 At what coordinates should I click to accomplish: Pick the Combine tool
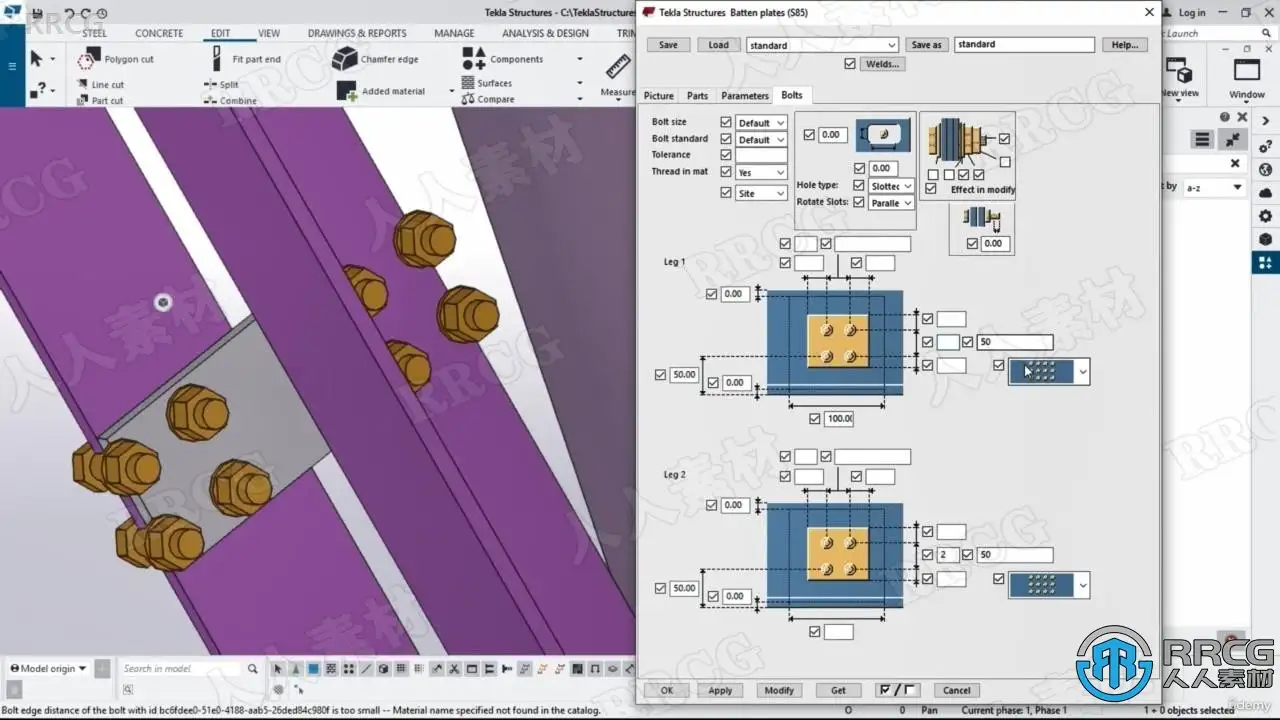point(231,100)
